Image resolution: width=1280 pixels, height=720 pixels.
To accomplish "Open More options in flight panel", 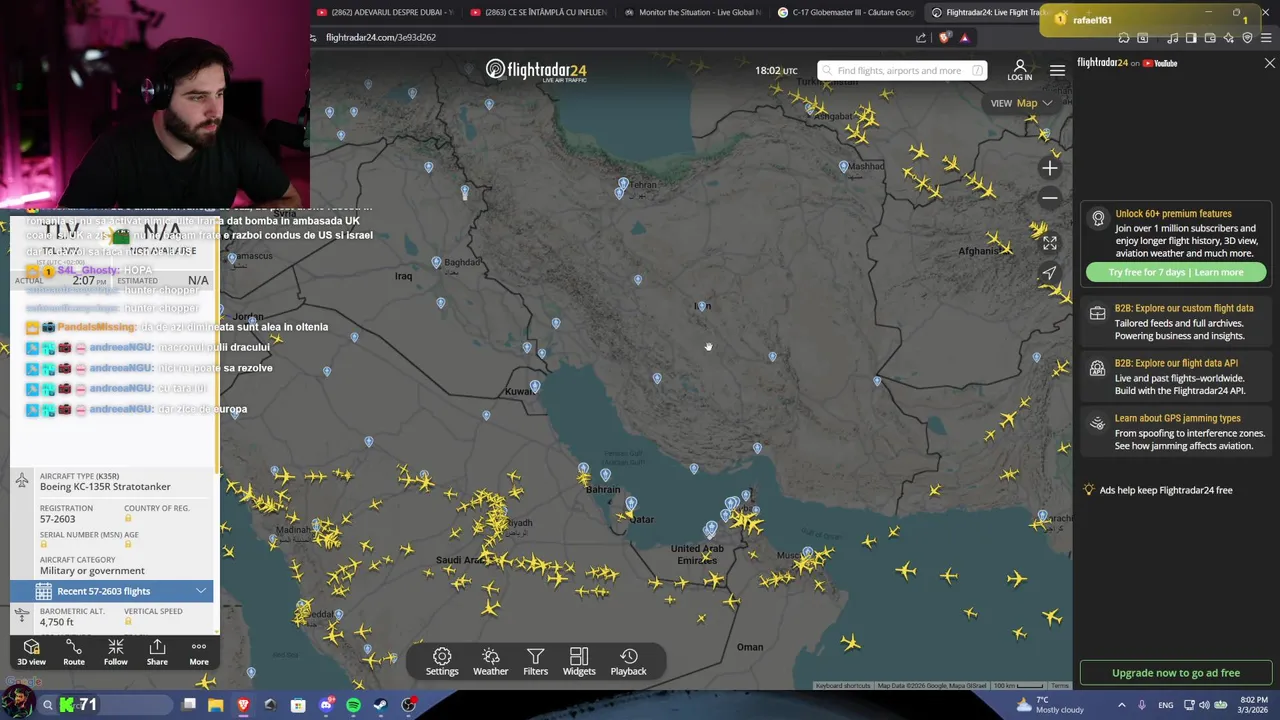I will tap(199, 652).
